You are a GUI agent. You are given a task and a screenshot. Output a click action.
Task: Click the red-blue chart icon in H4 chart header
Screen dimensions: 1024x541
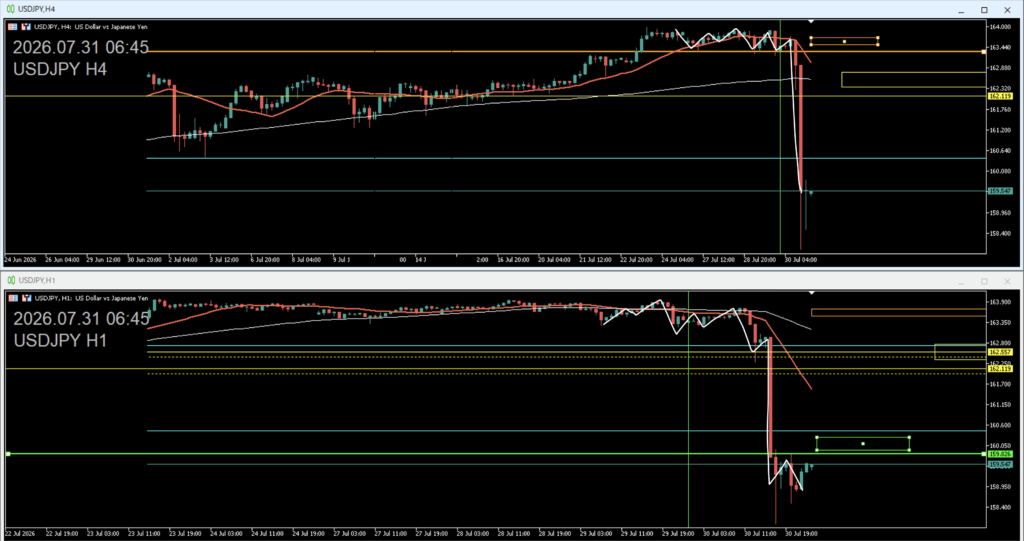(26, 27)
